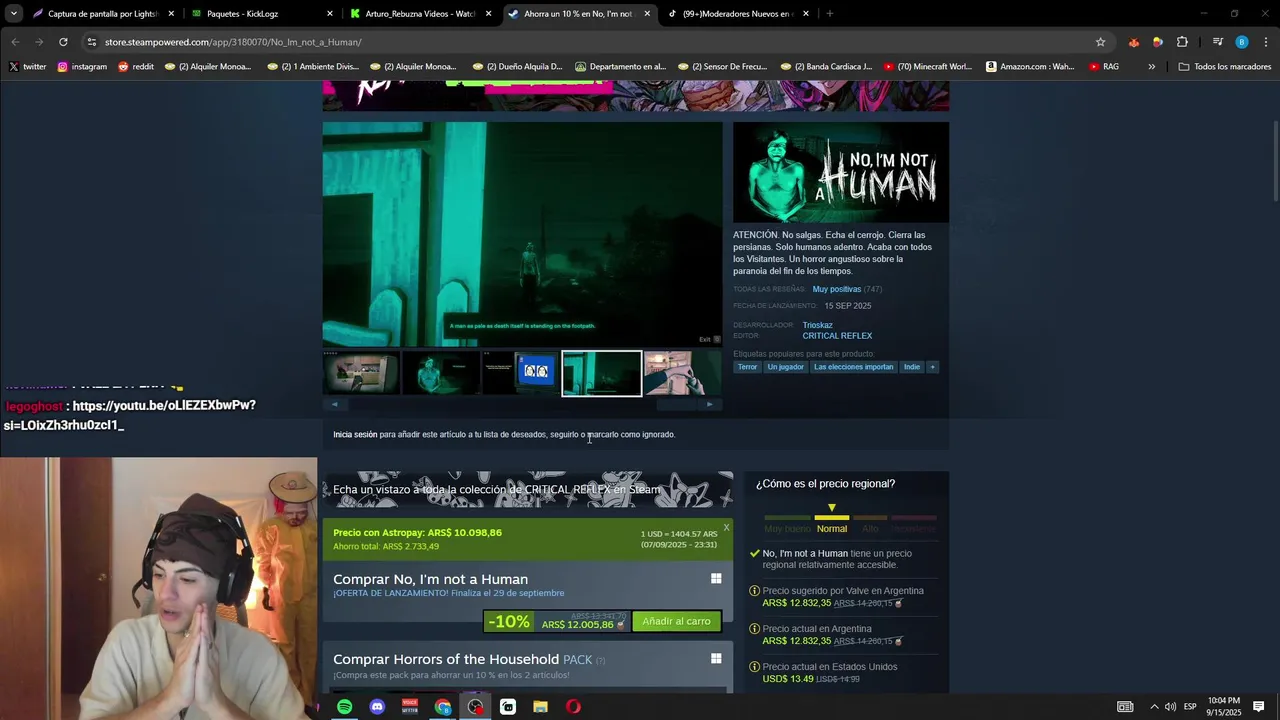Click the Normal regional price indicator

point(831,521)
